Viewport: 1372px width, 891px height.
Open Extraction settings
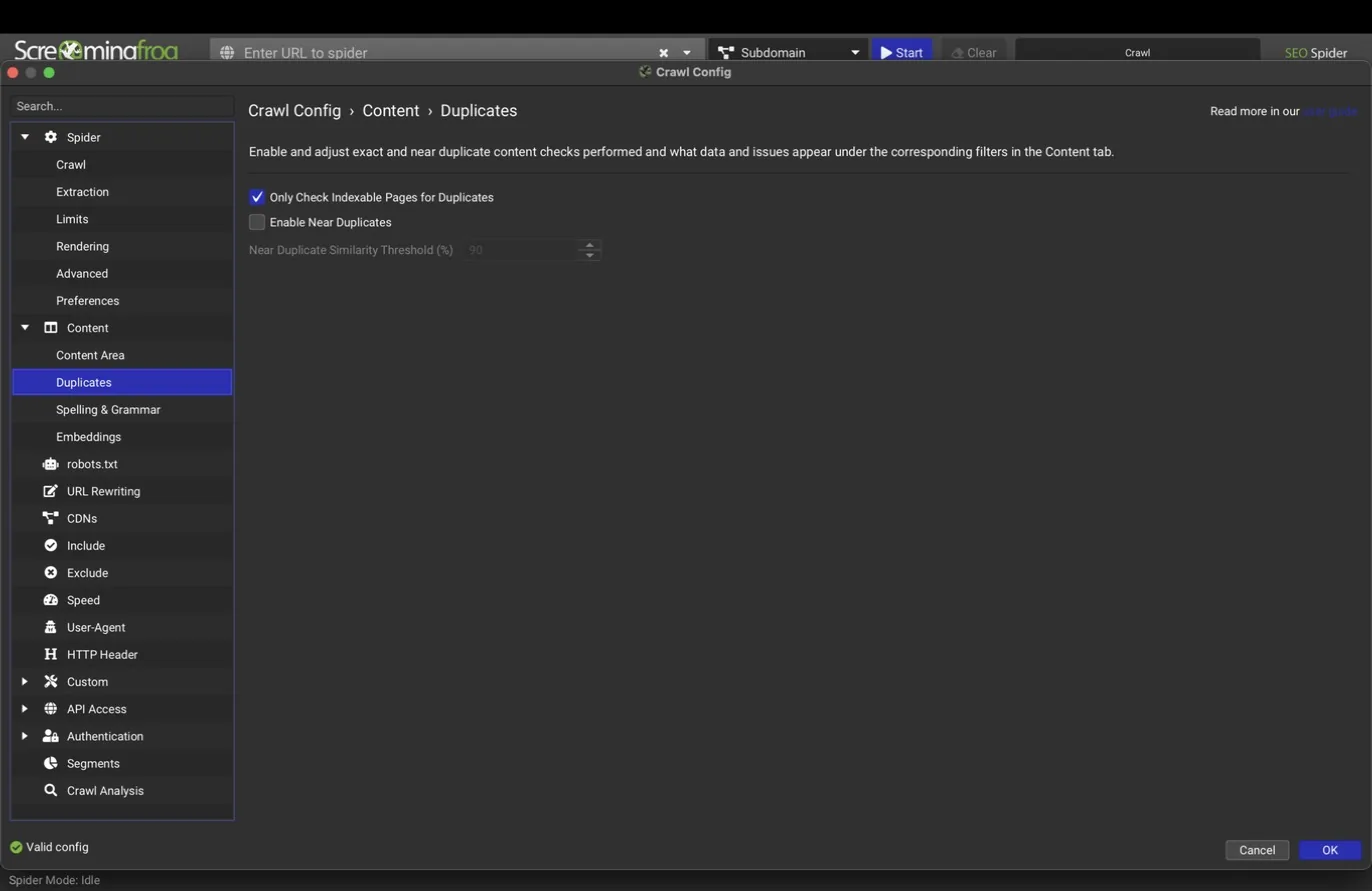[x=82, y=191]
